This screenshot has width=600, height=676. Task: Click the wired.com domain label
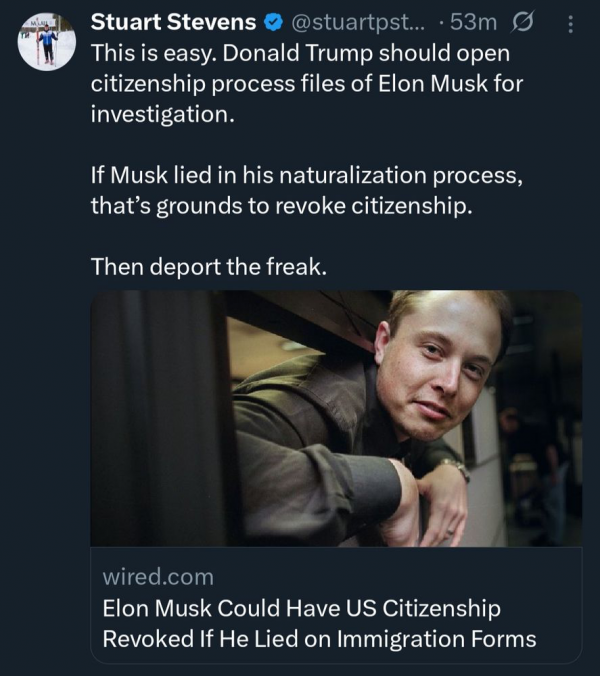(158, 576)
